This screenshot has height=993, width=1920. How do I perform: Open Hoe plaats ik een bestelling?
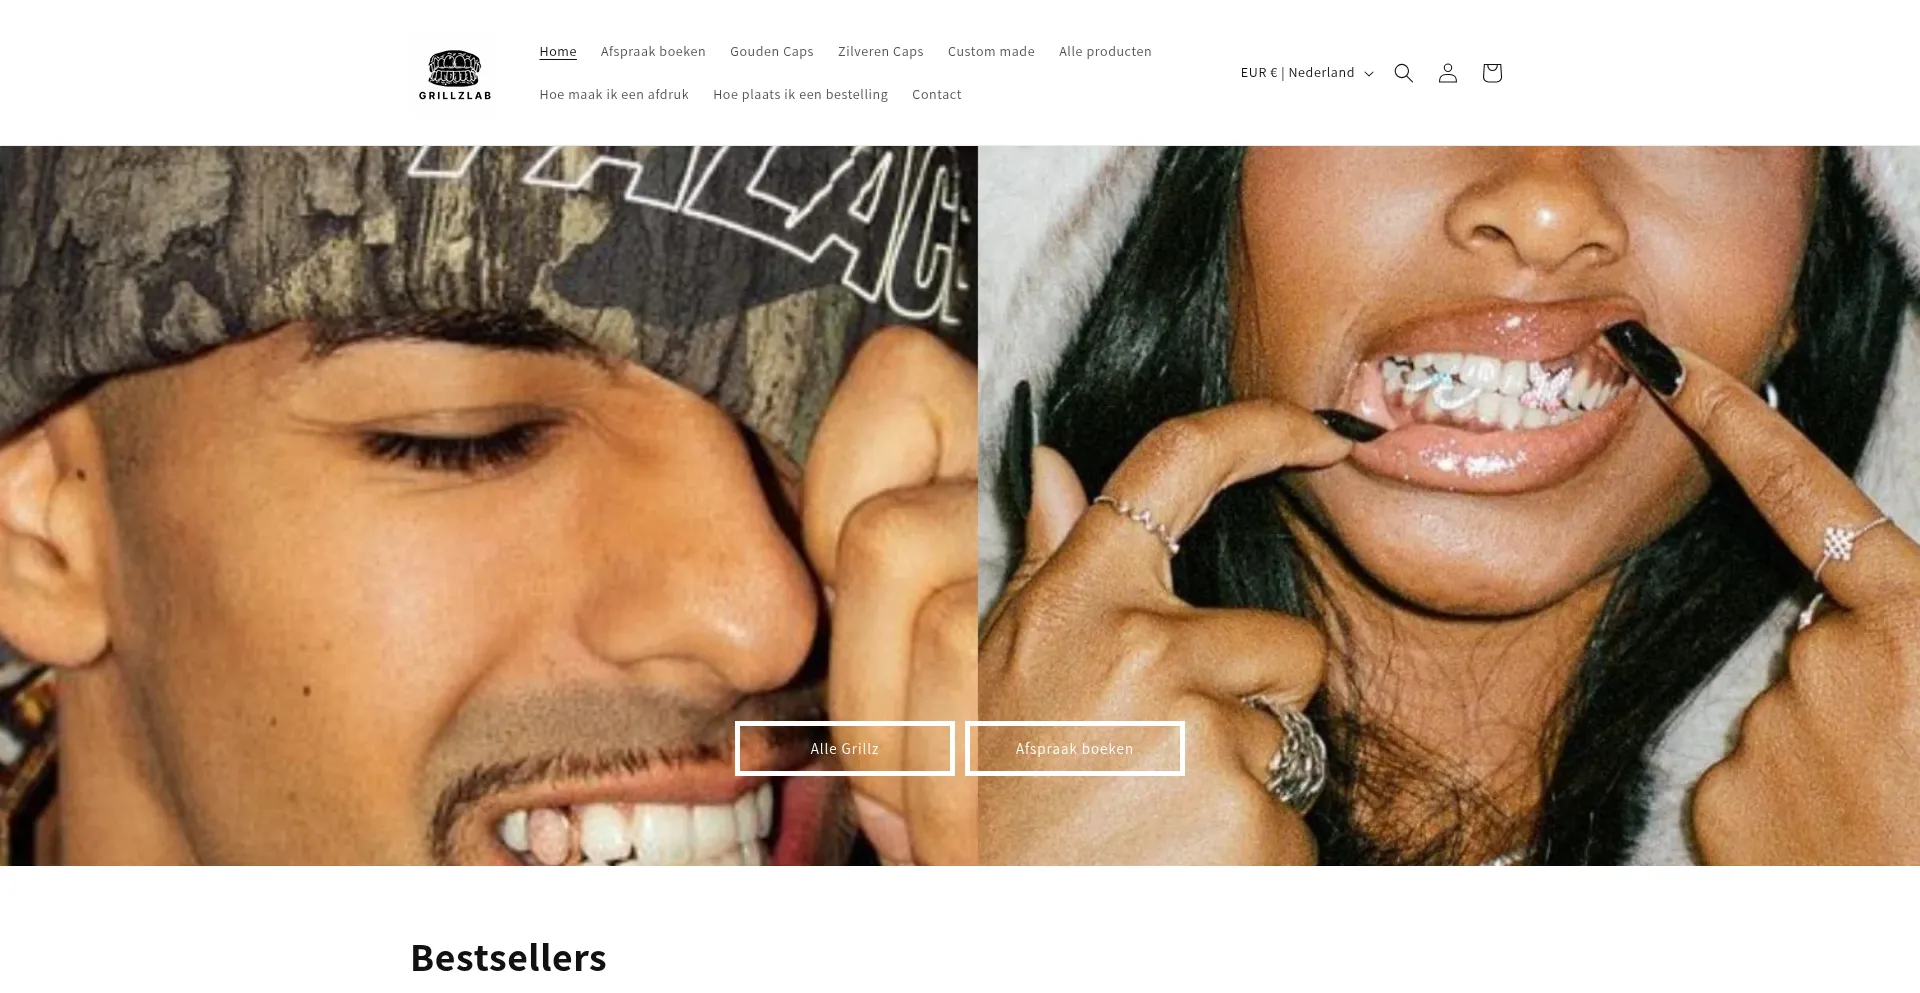coord(800,95)
